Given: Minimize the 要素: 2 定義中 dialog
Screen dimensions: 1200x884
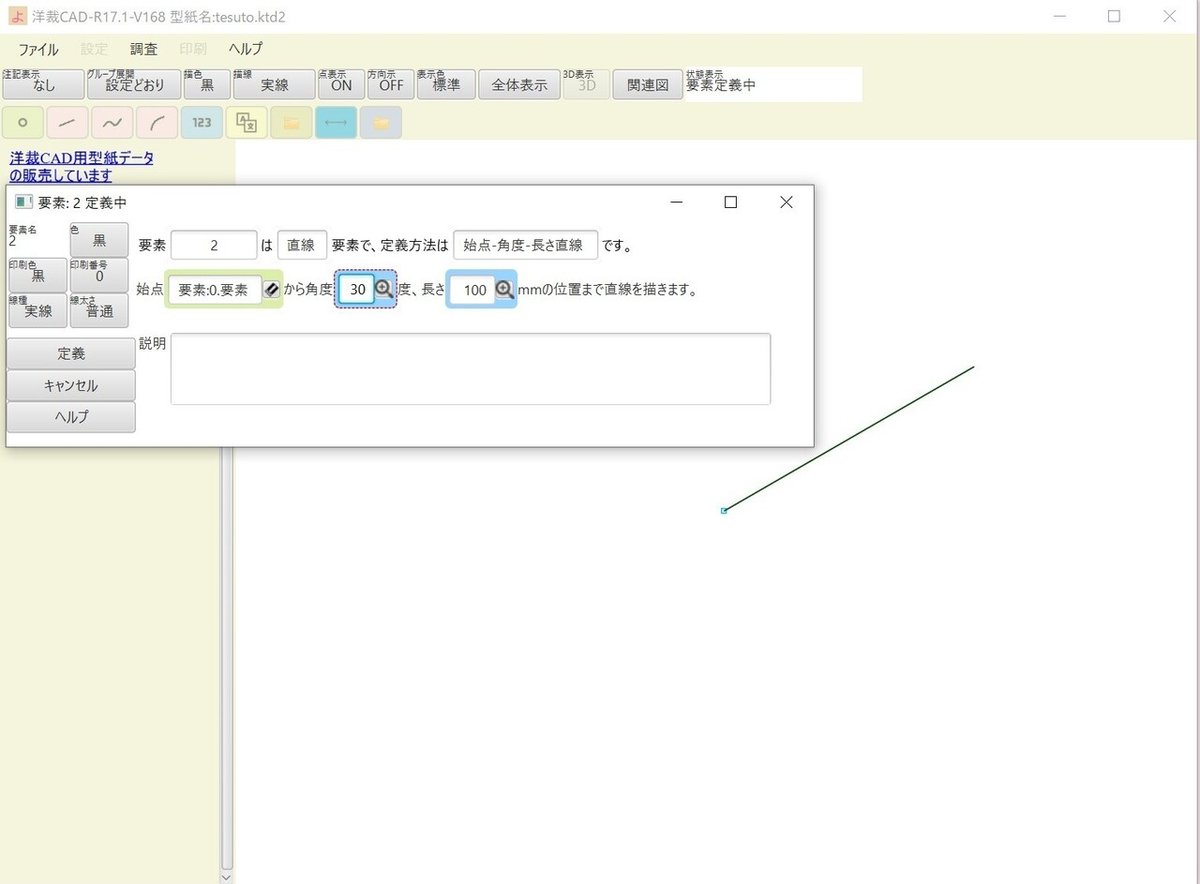Looking at the screenshot, I should 677,202.
